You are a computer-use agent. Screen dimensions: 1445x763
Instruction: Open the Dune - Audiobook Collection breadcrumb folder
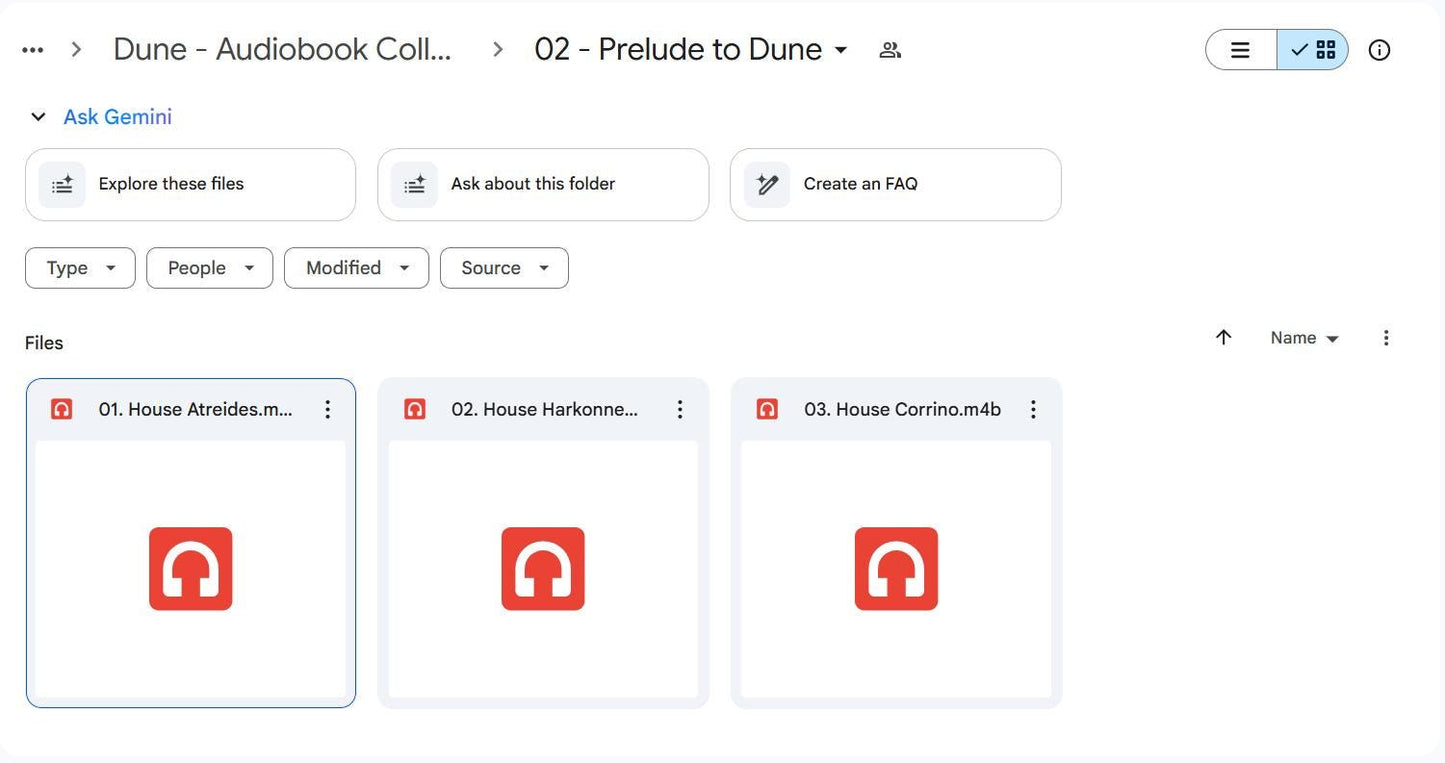pos(282,49)
